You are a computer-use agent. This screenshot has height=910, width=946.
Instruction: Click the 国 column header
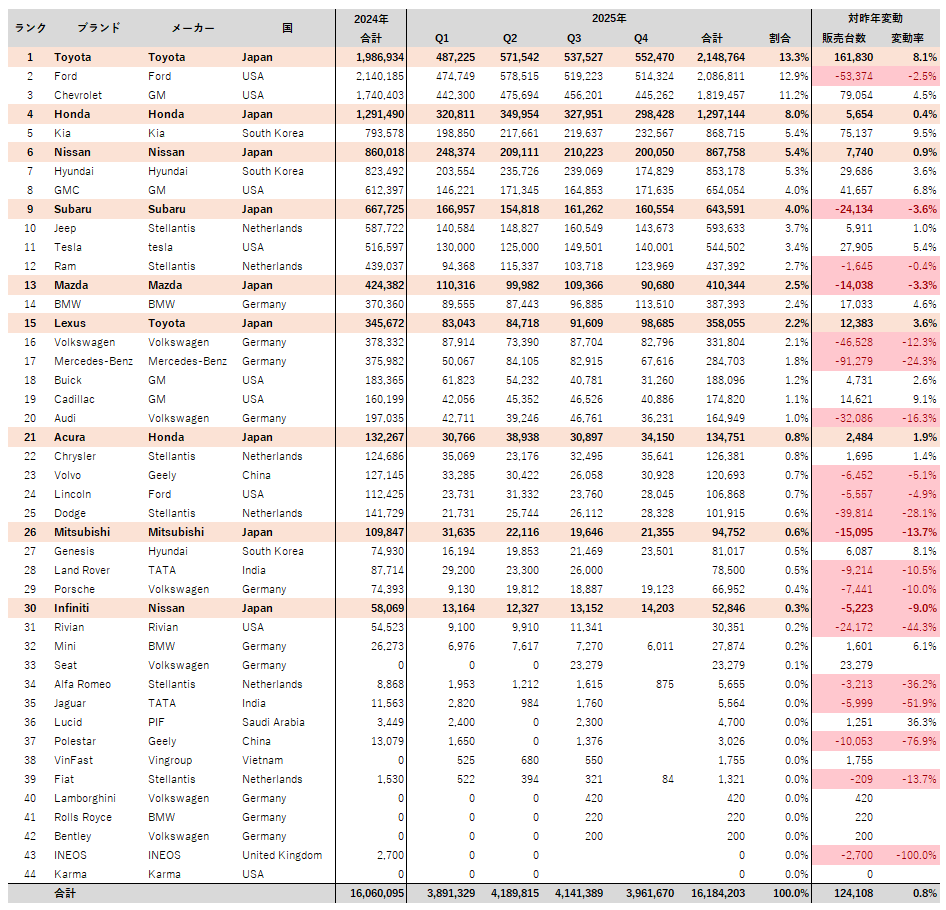[287, 28]
